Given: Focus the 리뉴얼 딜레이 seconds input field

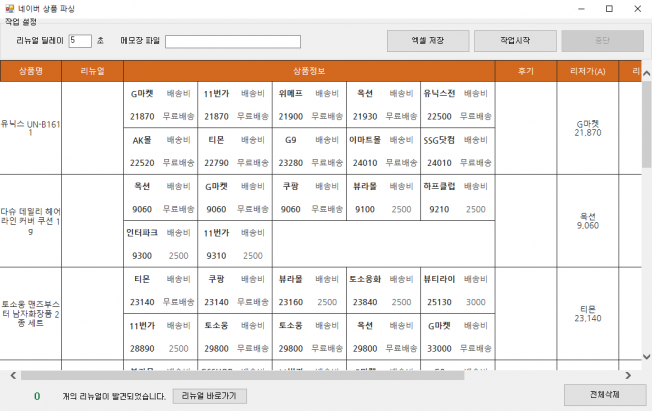Looking at the screenshot, I should pos(80,41).
